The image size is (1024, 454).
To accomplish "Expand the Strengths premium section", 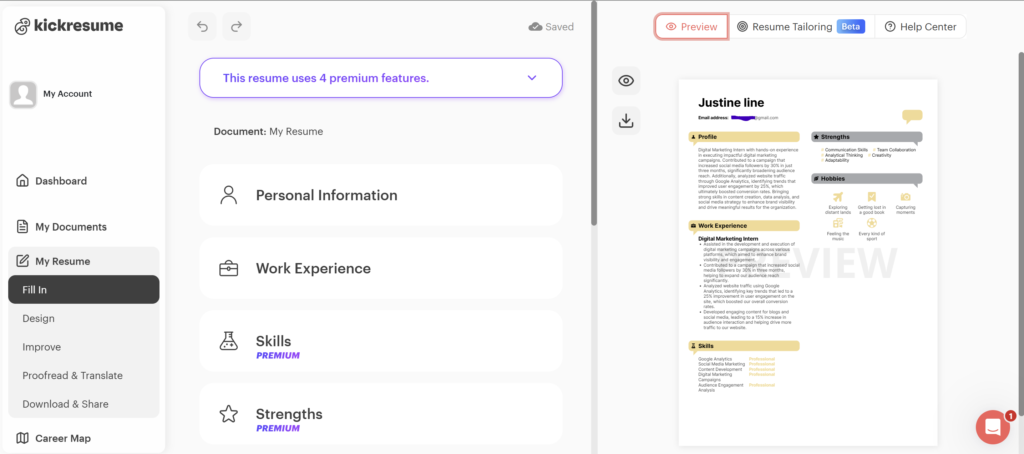I will pyautogui.click(x=381, y=413).
